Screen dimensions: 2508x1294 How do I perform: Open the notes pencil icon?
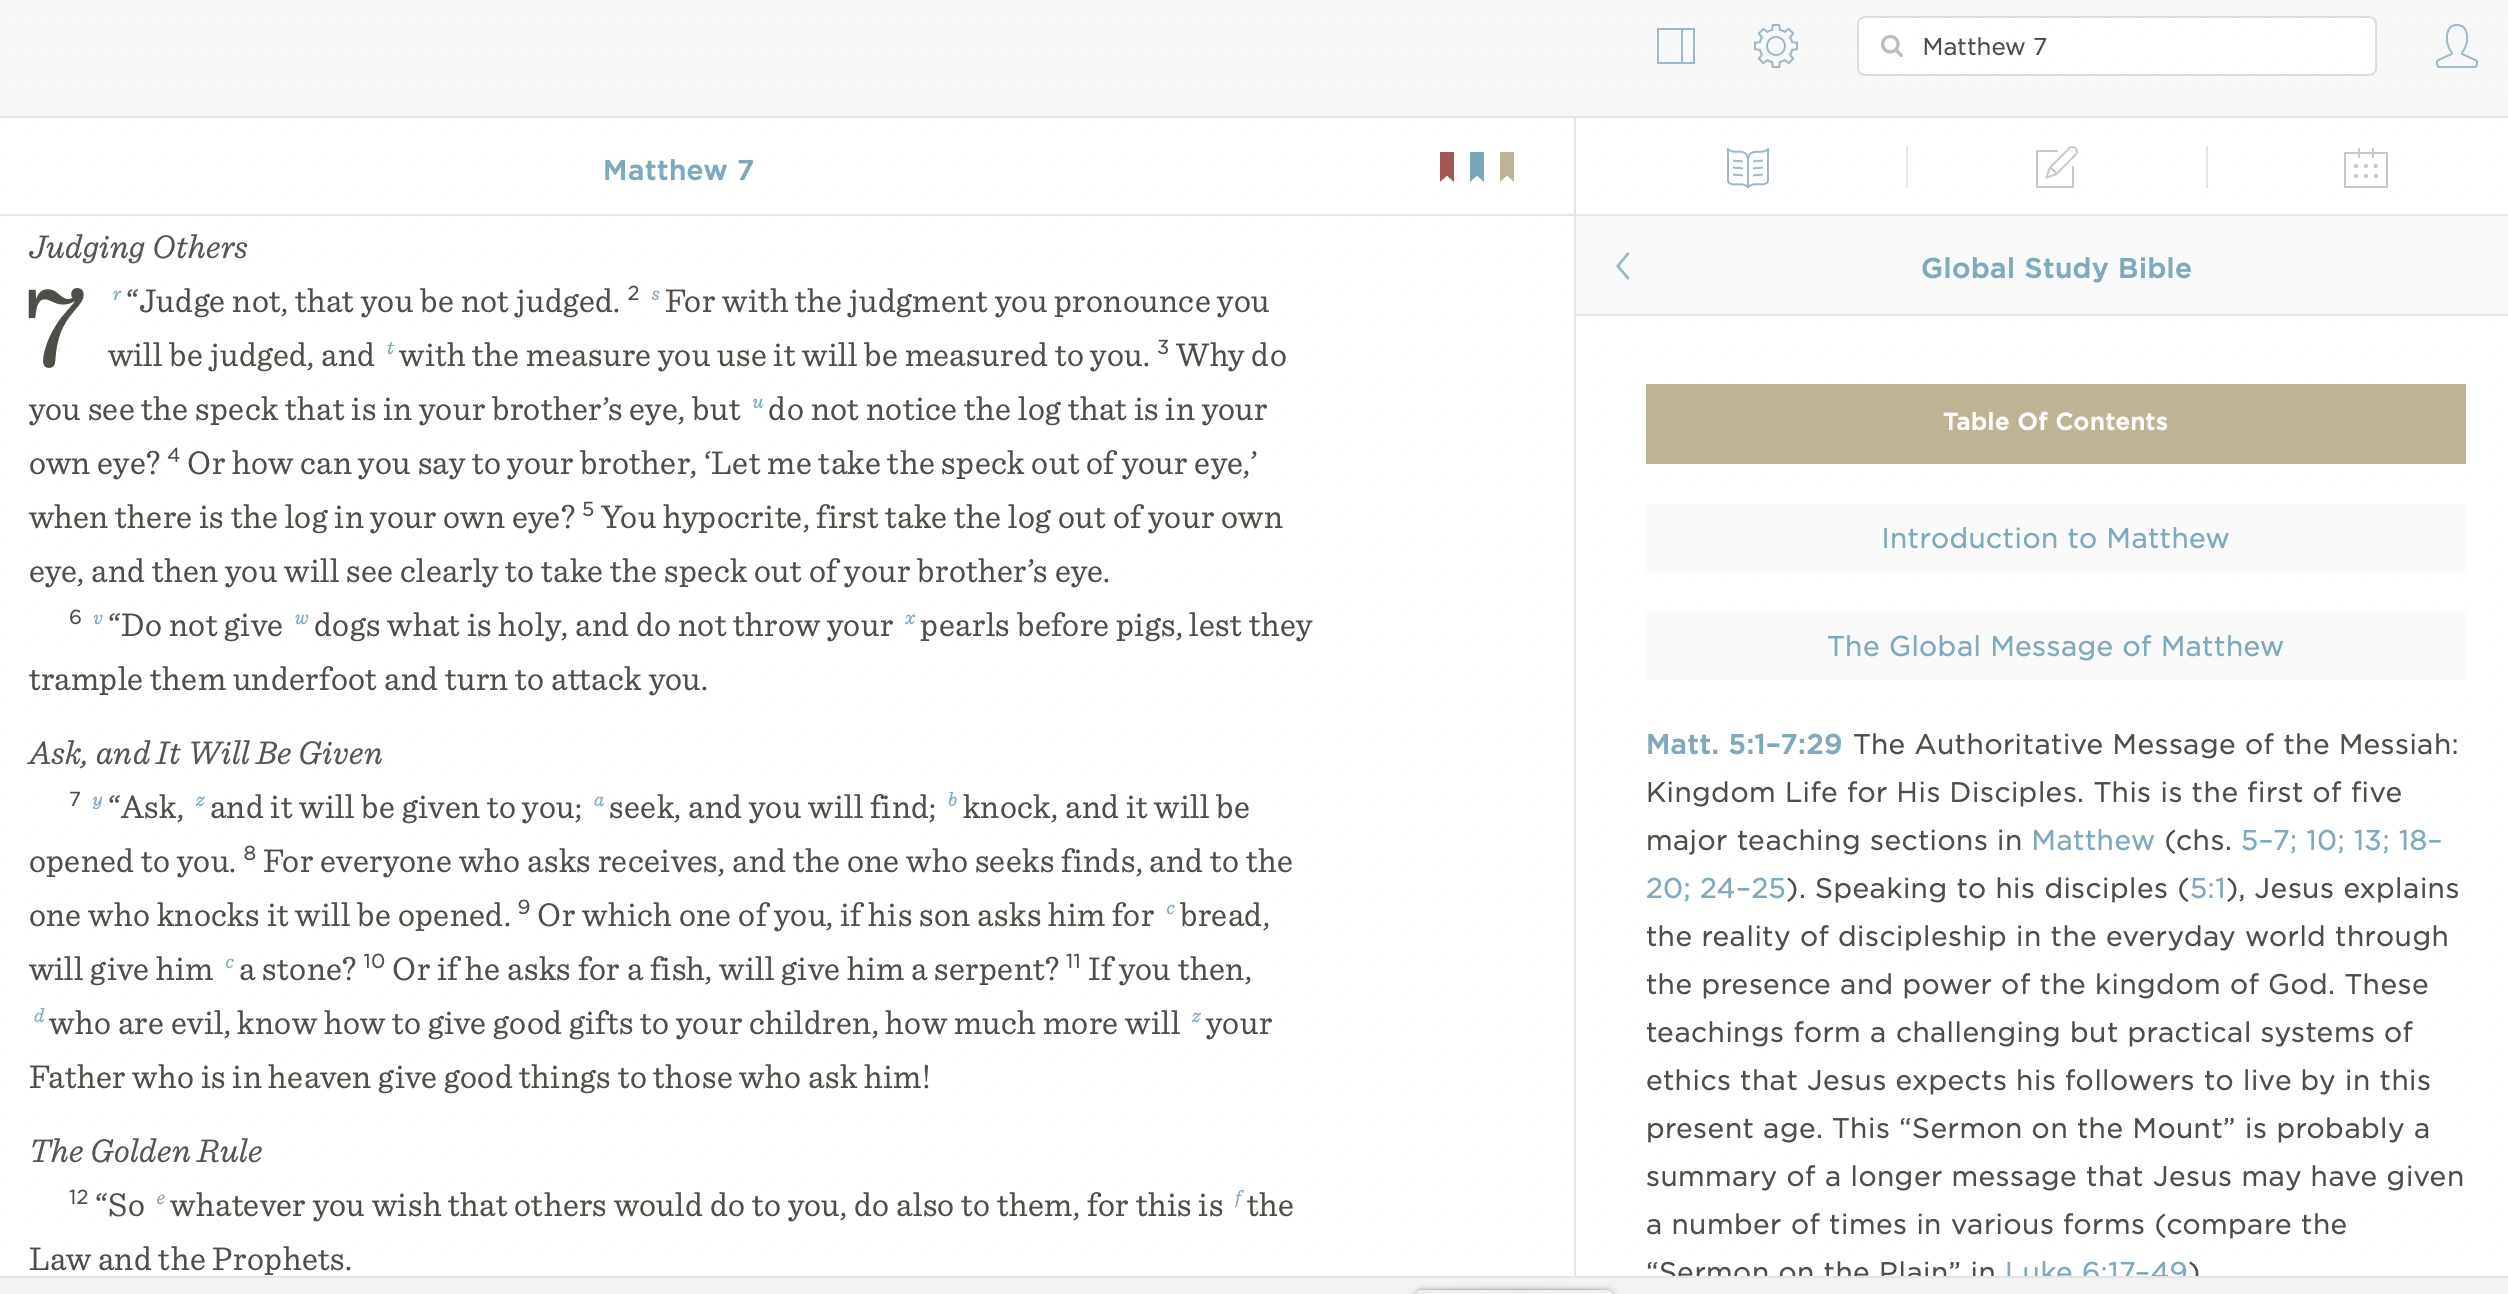coord(2055,166)
